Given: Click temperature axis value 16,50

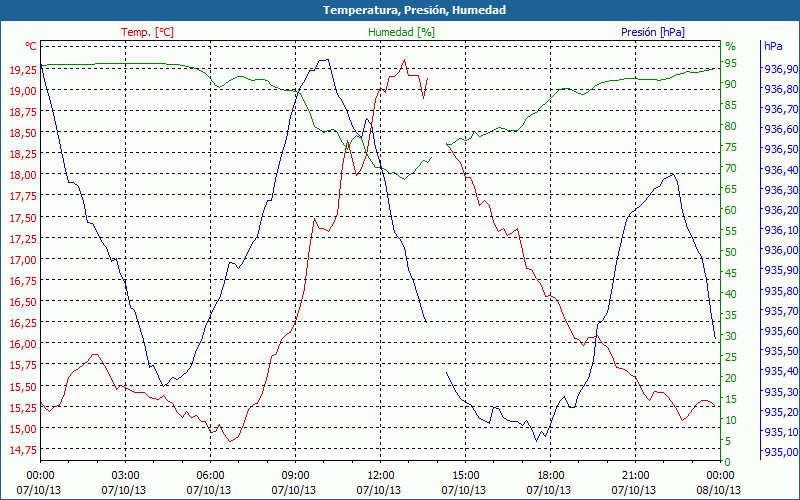Looking at the screenshot, I should tap(23, 302).
